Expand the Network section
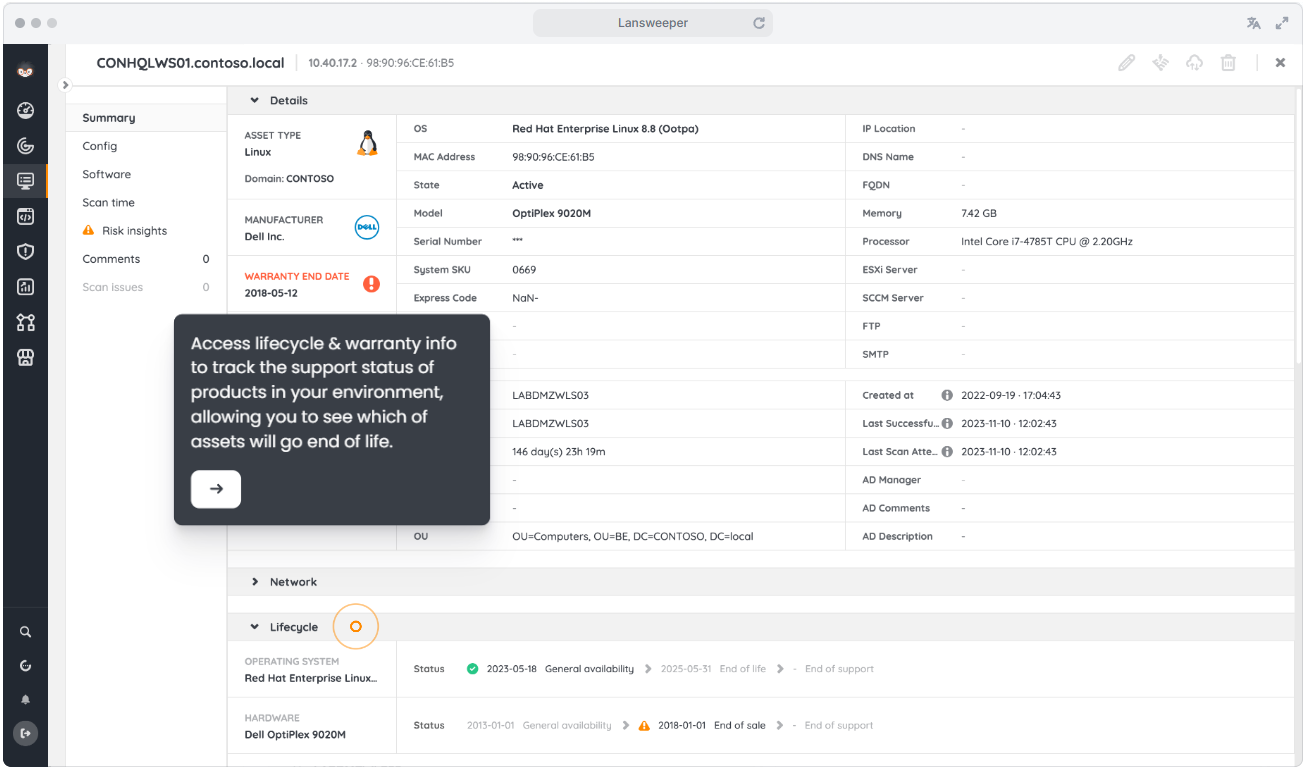This screenshot has height=773, width=1306. tap(254, 582)
